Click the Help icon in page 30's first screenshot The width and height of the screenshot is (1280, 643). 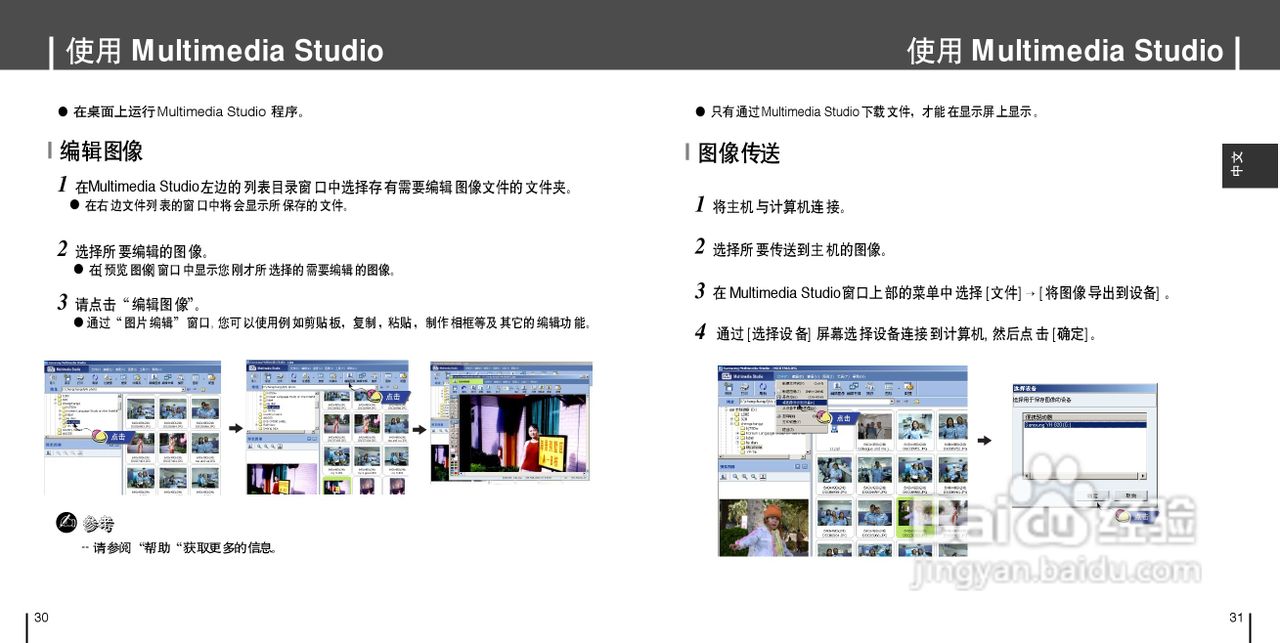pos(211,377)
